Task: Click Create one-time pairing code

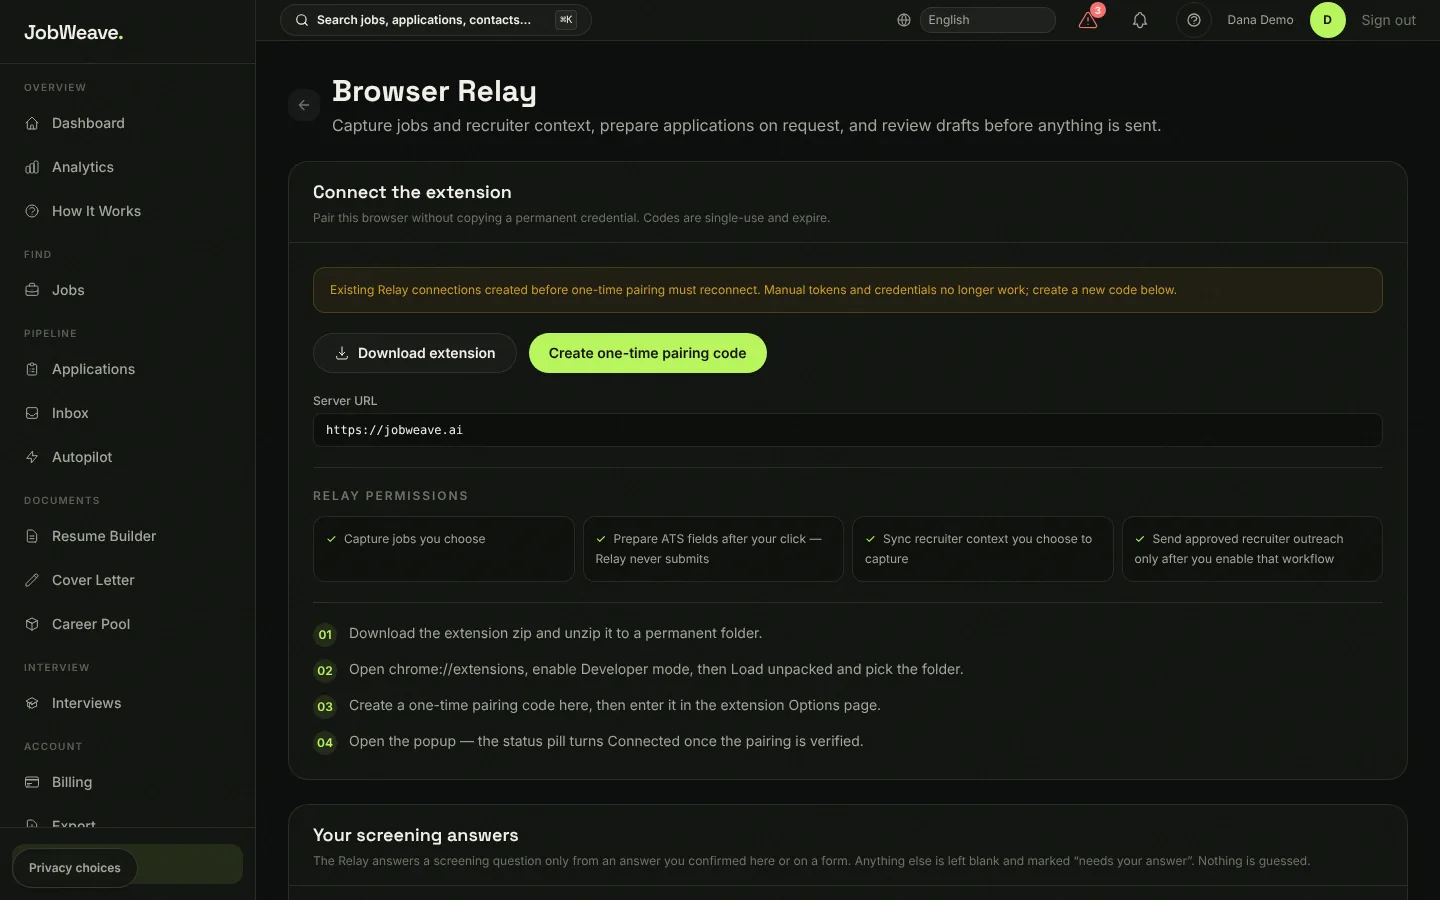Action: point(648,353)
